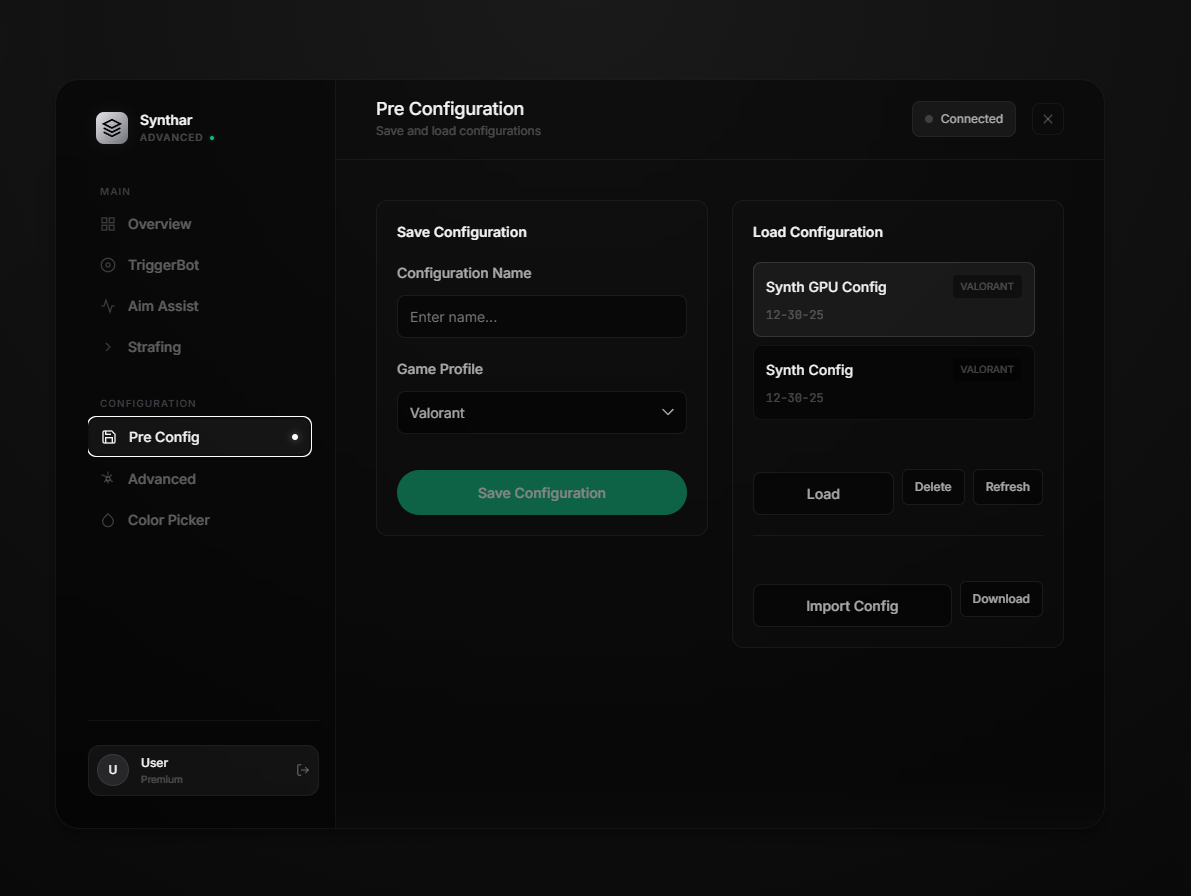Click the Color Picker droplet icon
This screenshot has height=896, width=1191.
107,520
